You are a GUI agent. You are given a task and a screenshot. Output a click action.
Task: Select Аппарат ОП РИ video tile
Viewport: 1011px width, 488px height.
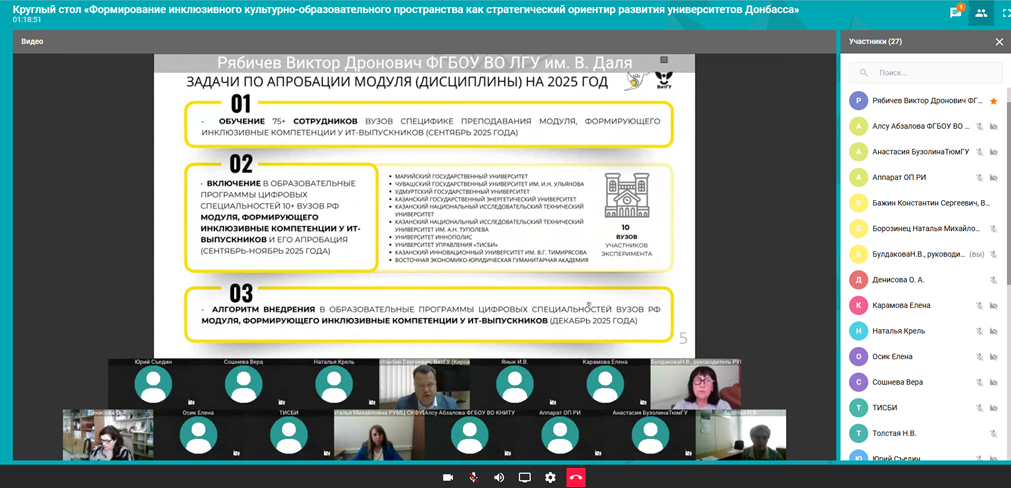(x=560, y=434)
